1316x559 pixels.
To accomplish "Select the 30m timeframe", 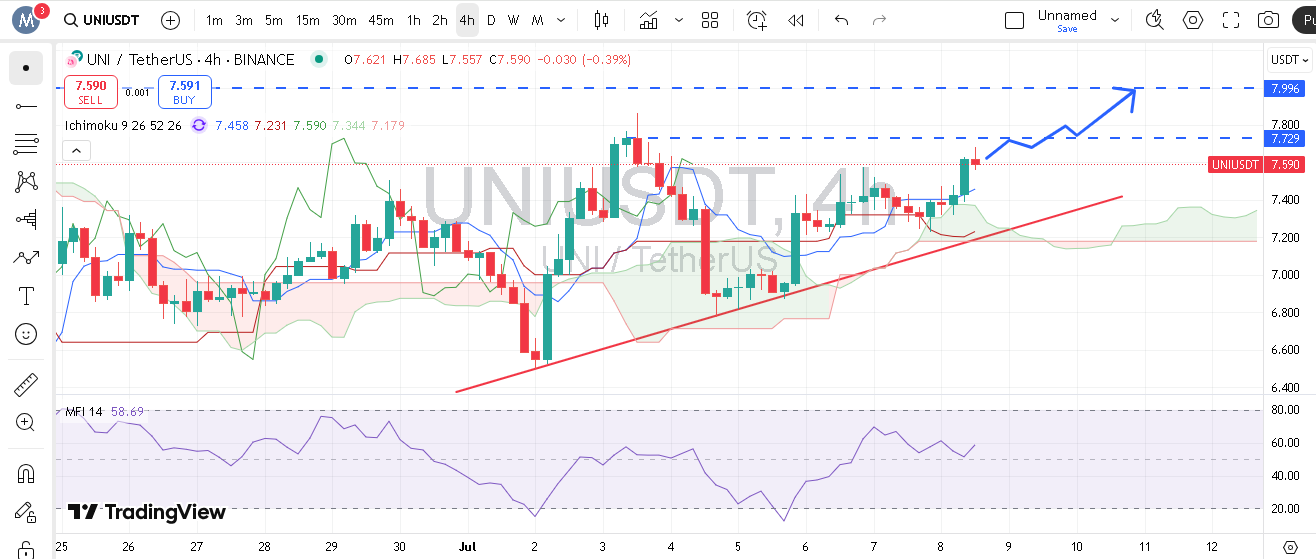I will [x=344, y=20].
